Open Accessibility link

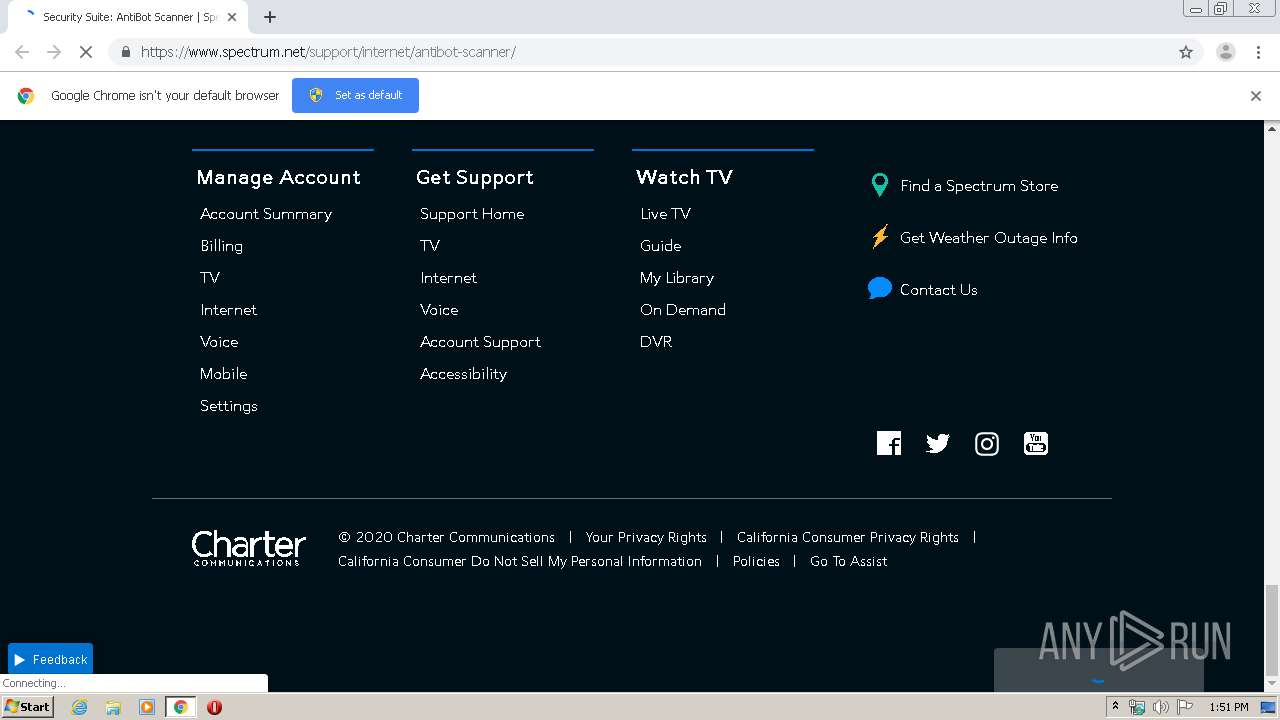pos(463,374)
